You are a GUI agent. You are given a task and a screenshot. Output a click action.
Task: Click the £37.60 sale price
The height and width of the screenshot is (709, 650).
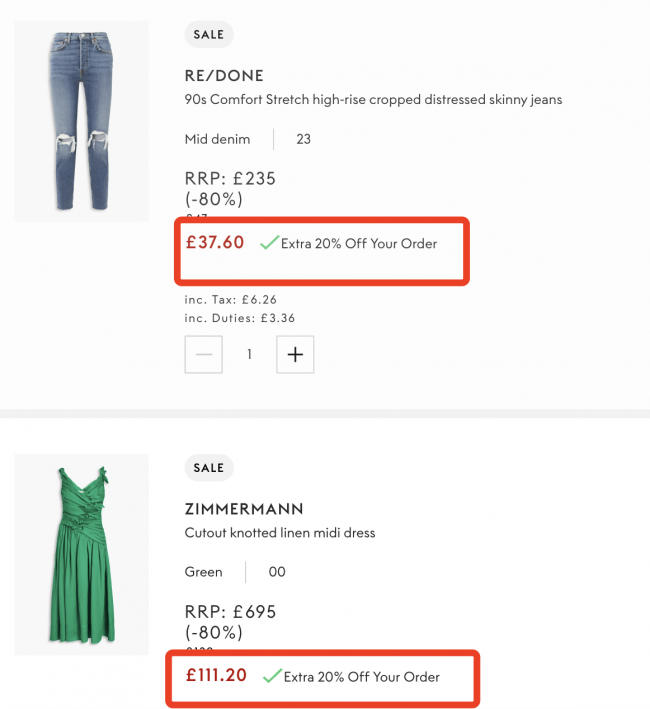coord(215,242)
